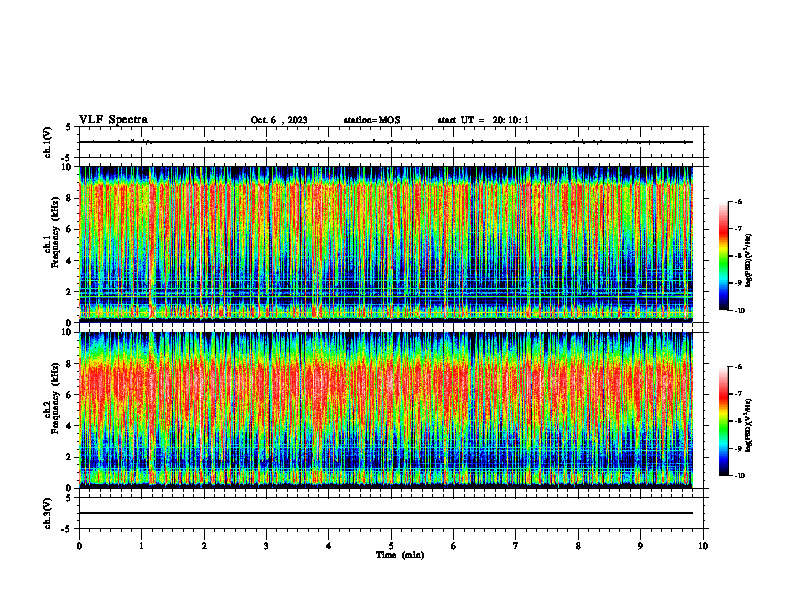792x612 pixels.
Task: Click the ch.1(V) waveform trace
Action: (x=386, y=142)
